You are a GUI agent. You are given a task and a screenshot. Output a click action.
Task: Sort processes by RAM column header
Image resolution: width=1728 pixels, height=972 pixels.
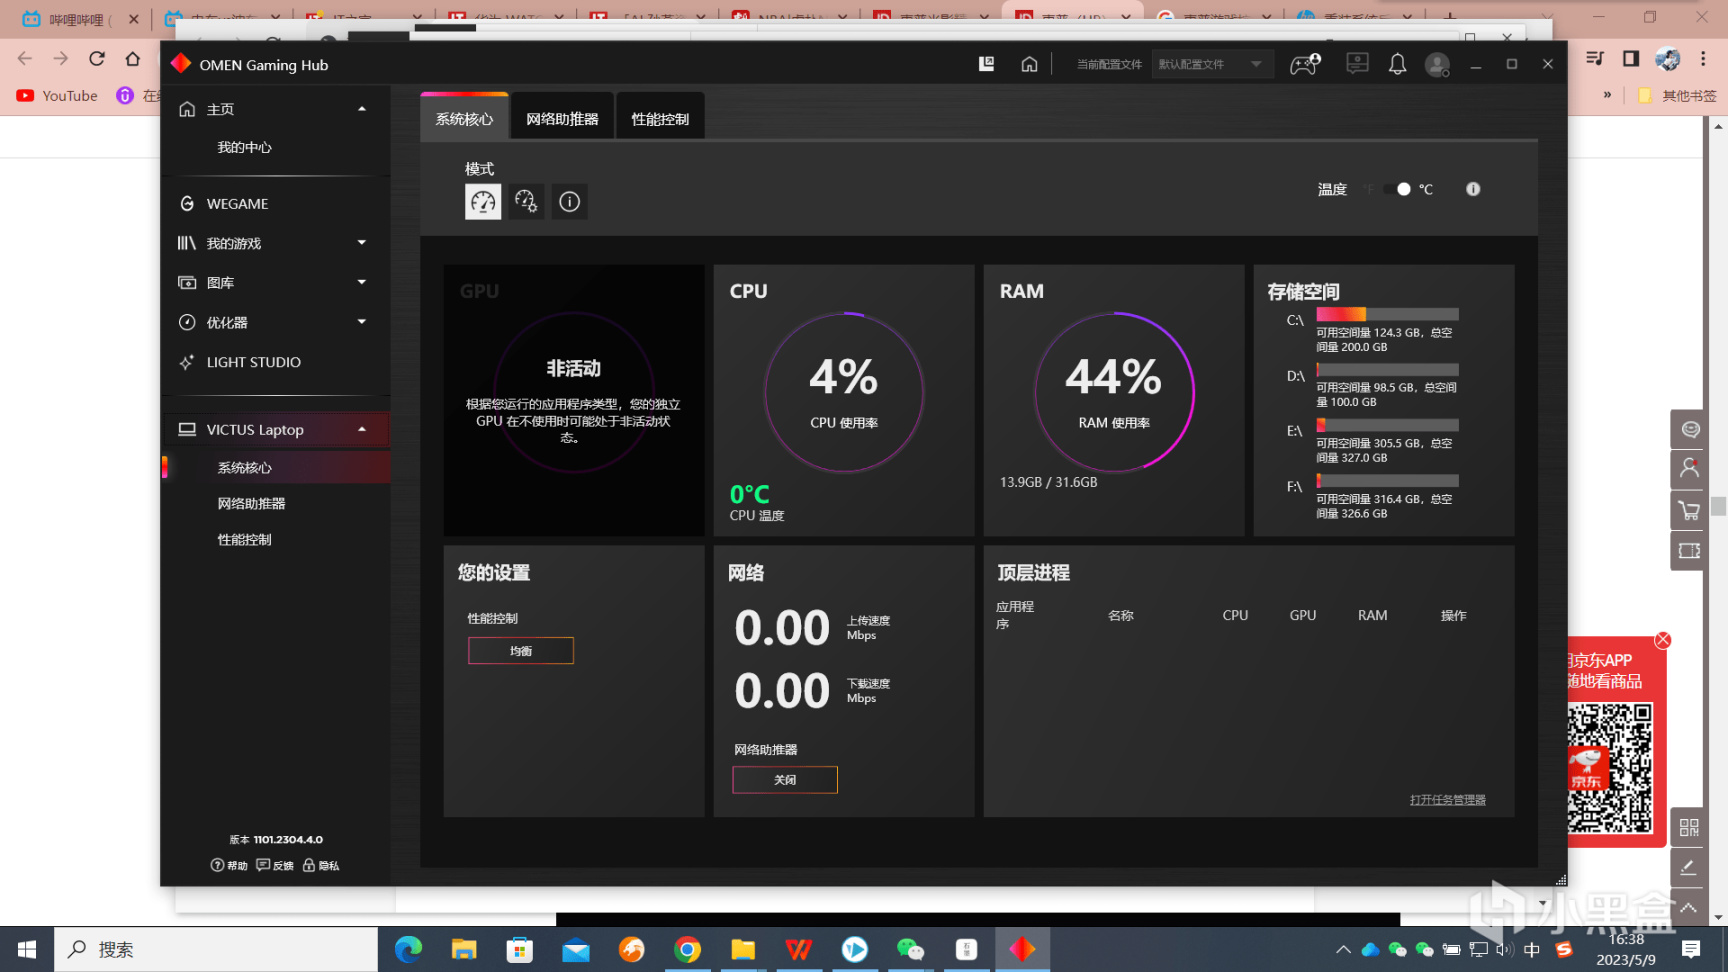pos(1372,615)
